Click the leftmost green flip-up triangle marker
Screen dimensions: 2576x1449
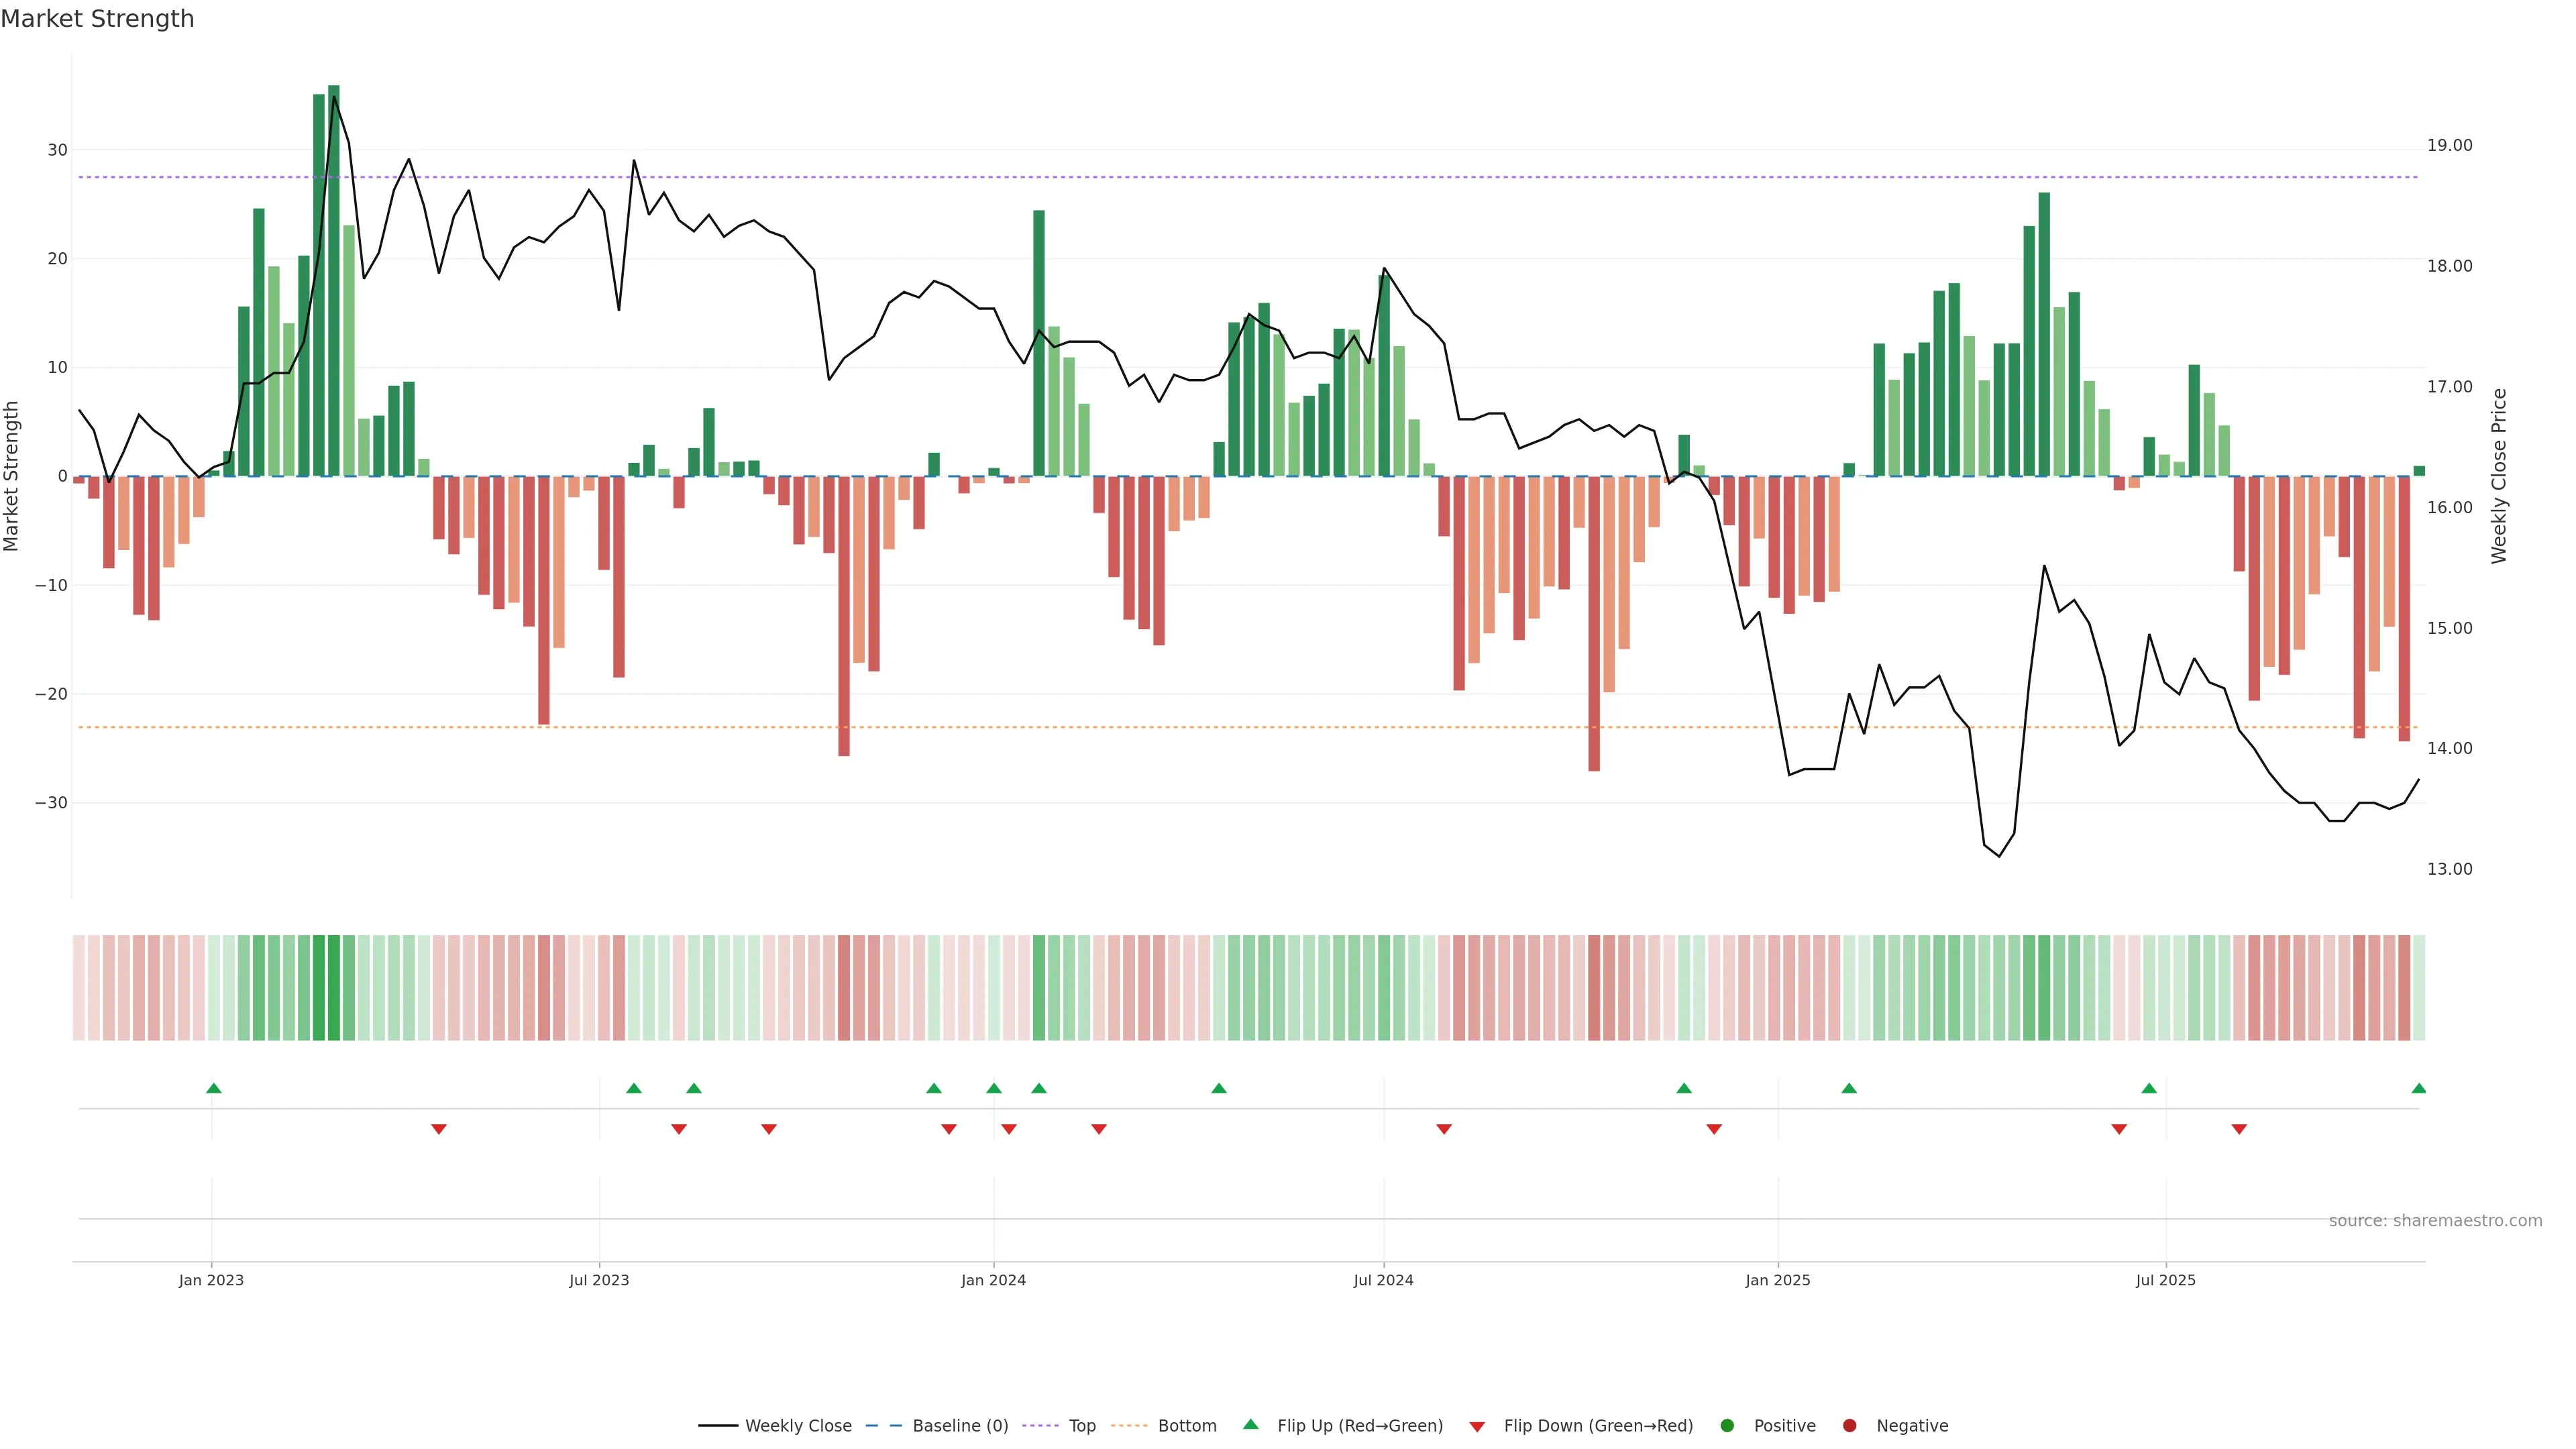click(213, 1088)
